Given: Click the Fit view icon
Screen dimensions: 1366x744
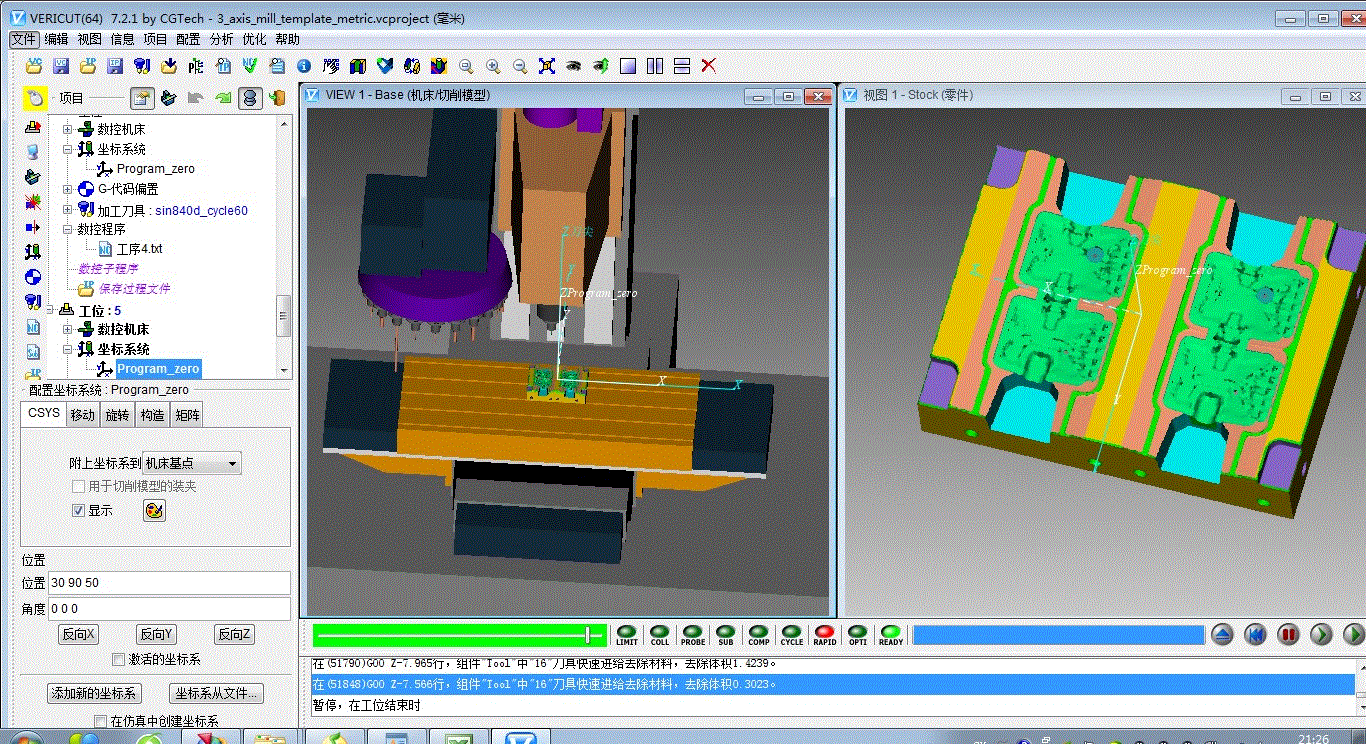Looking at the screenshot, I should pos(547,66).
